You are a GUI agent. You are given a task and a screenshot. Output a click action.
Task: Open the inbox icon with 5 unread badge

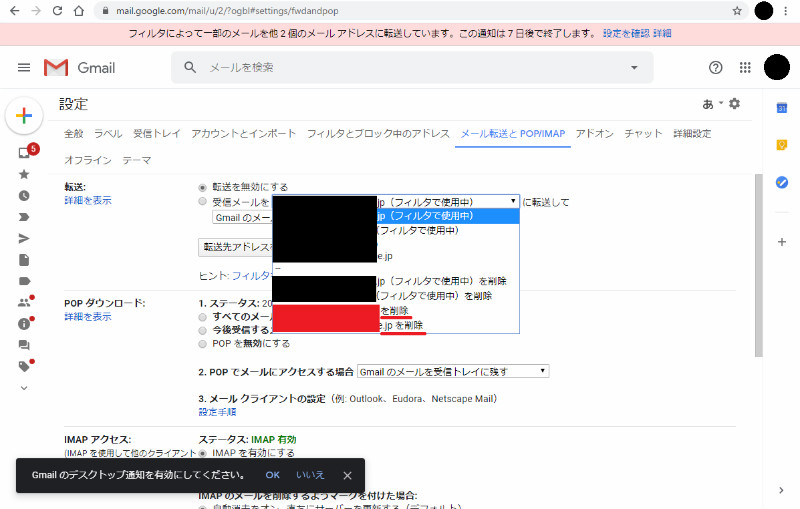click(24, 152)
